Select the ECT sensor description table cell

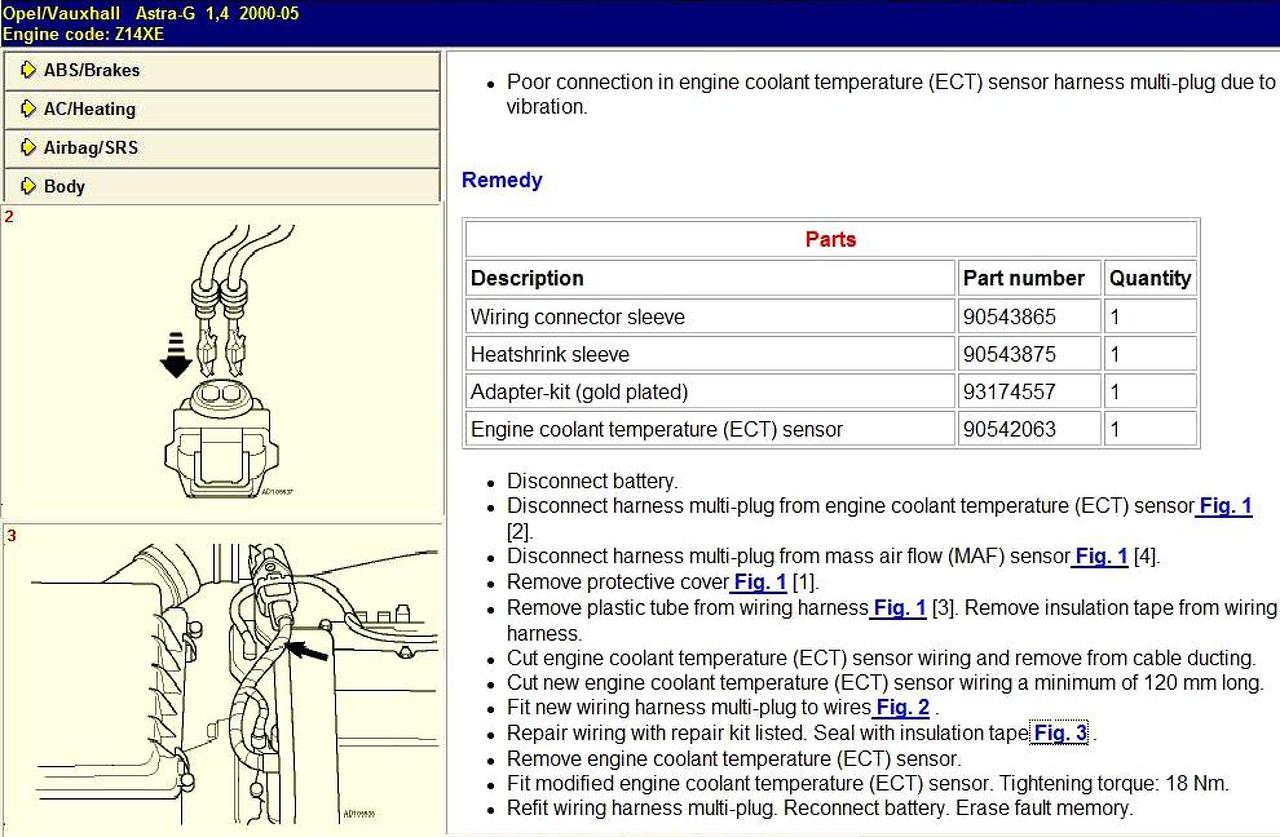click(710, 429)
